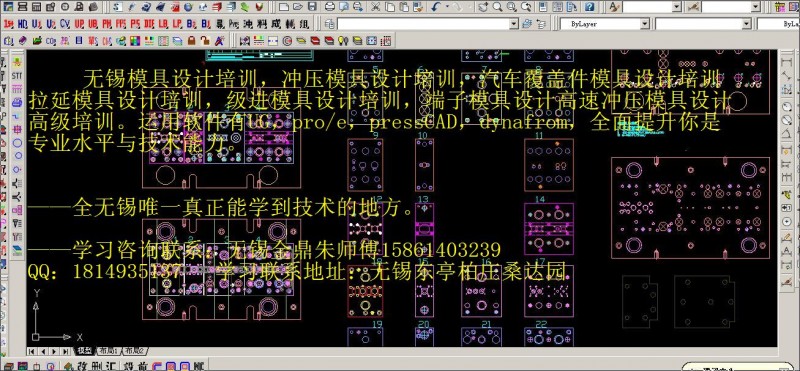
Task: Click the PressCAD HD toolbar icon
Action: coord(22,24)
